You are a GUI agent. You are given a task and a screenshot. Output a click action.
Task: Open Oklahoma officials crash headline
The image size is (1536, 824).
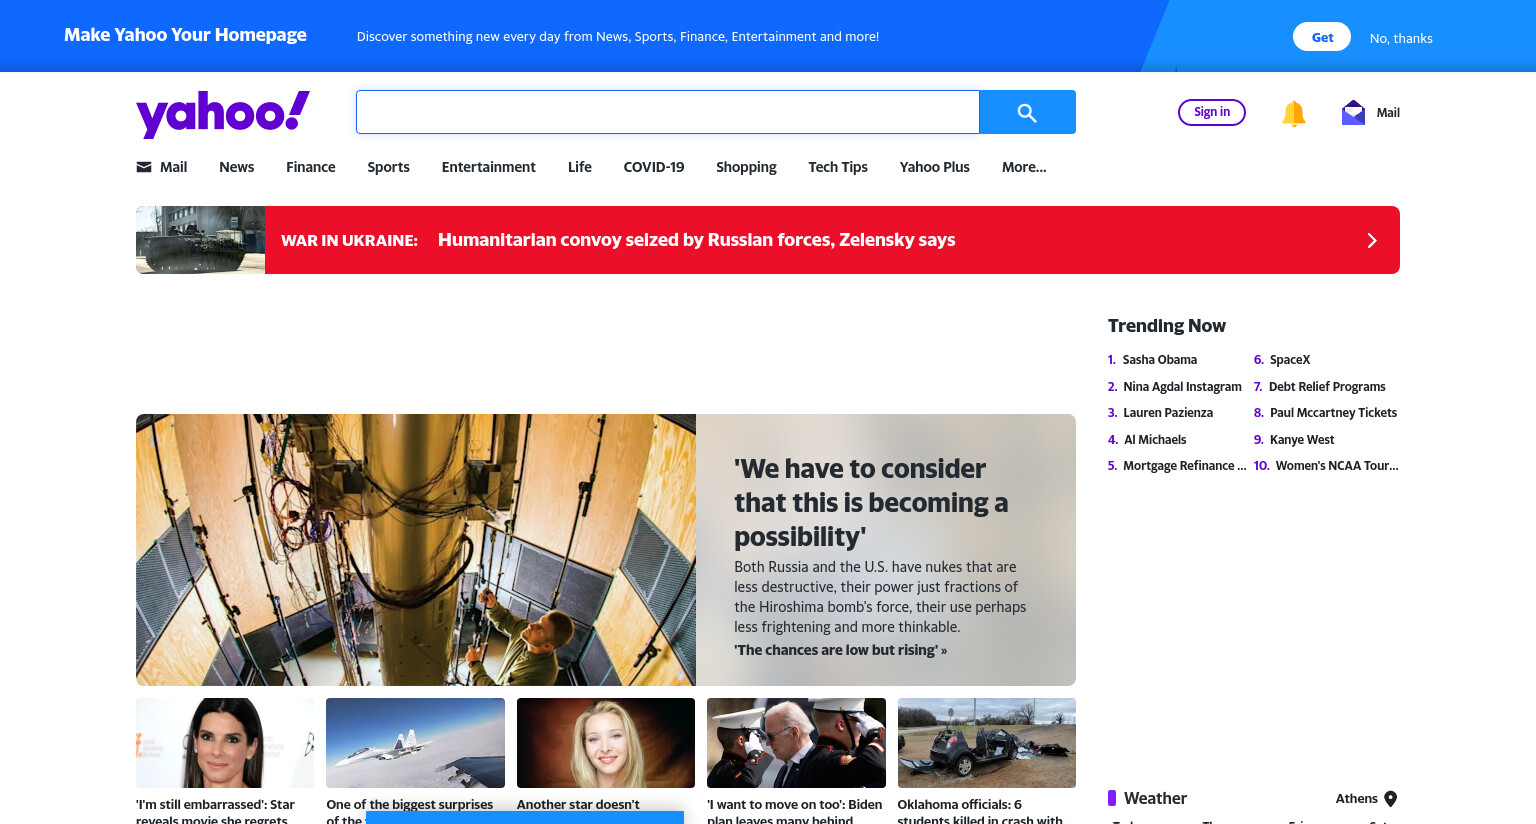tap(980, 811)
